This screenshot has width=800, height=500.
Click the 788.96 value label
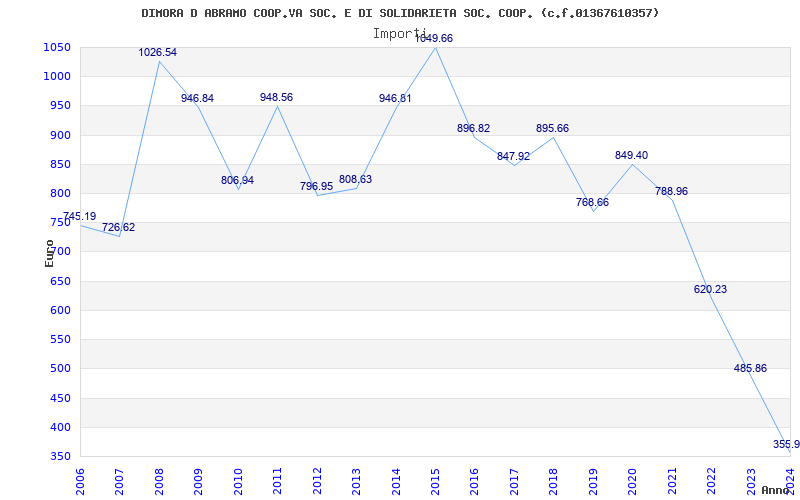[x=671, y=191]
